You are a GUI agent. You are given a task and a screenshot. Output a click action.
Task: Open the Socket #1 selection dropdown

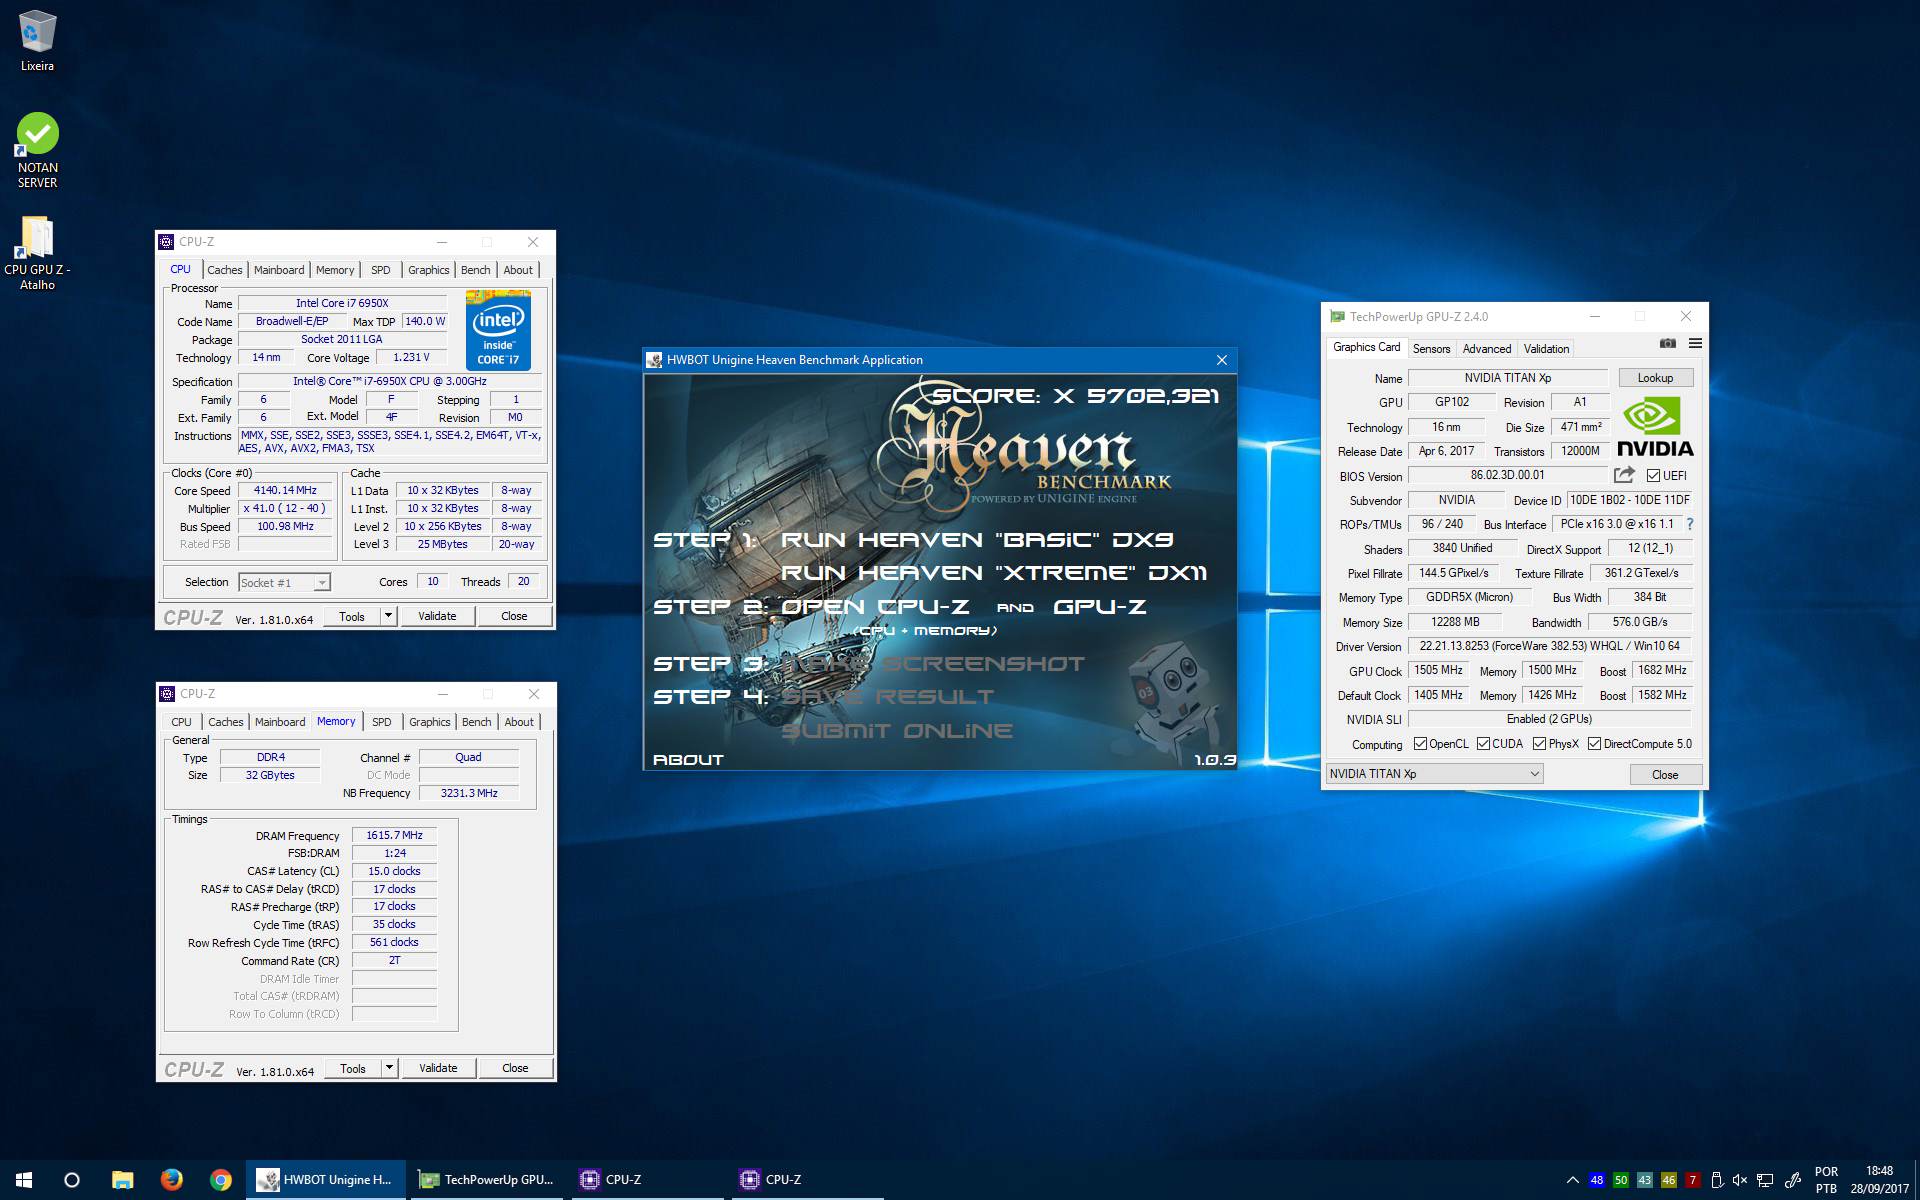pyautogui.click(x=284, y=582)
